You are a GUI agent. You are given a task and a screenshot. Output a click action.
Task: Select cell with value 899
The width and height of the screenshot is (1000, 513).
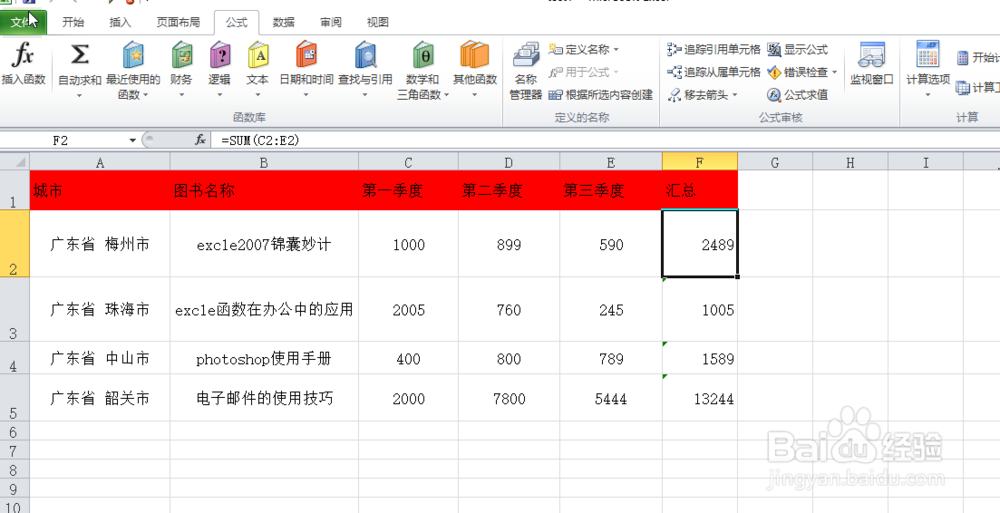509,244
